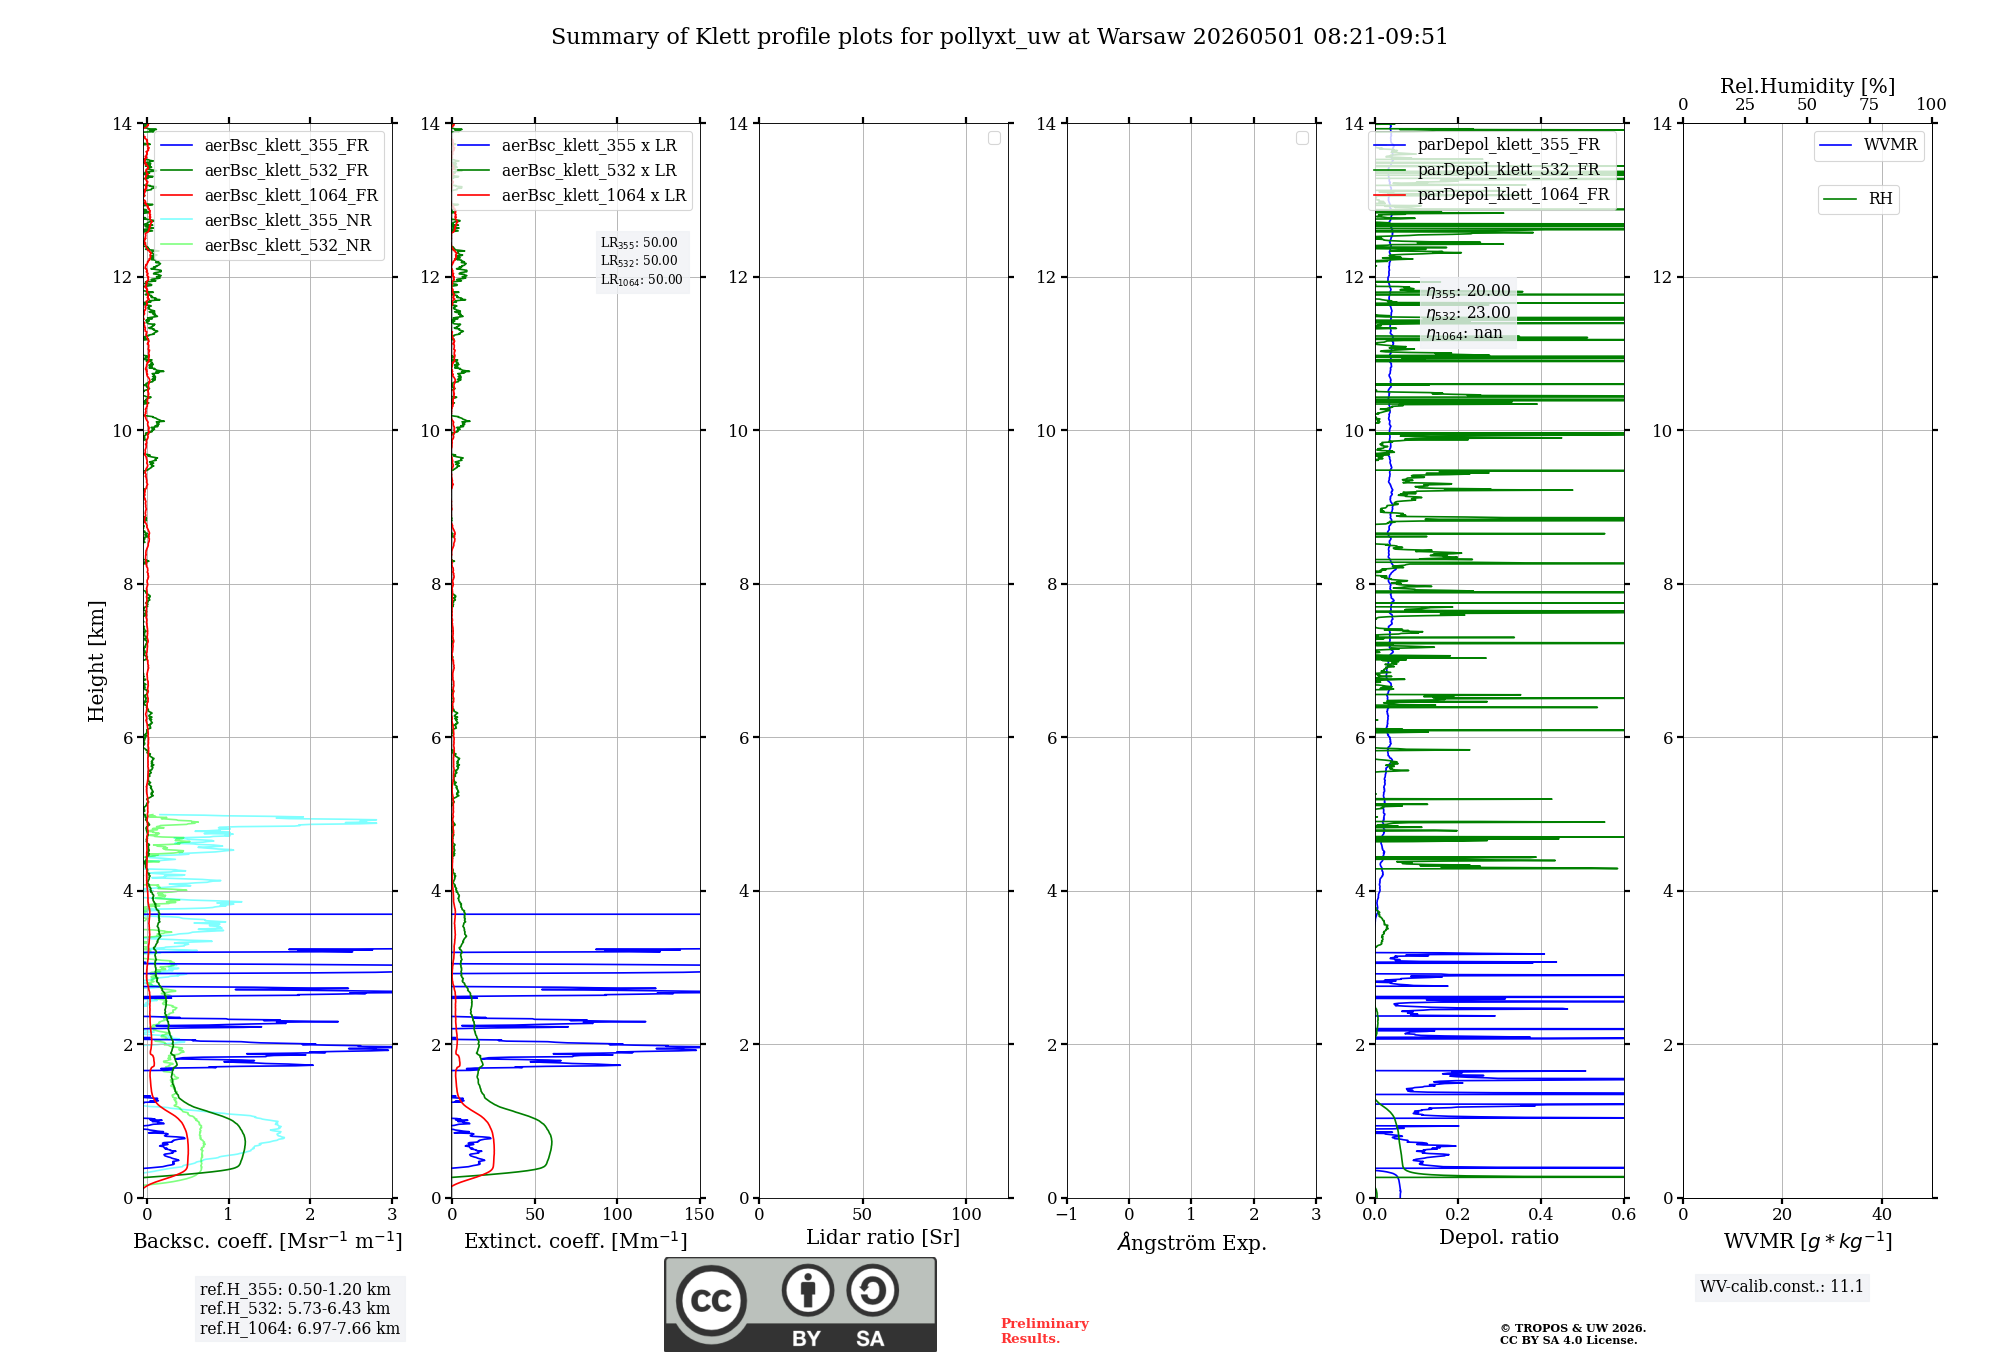Click the © TROPOS & UW 2026 copyright text
Screen dimensions: 2000x1360
click(x=1573, y=1328)
